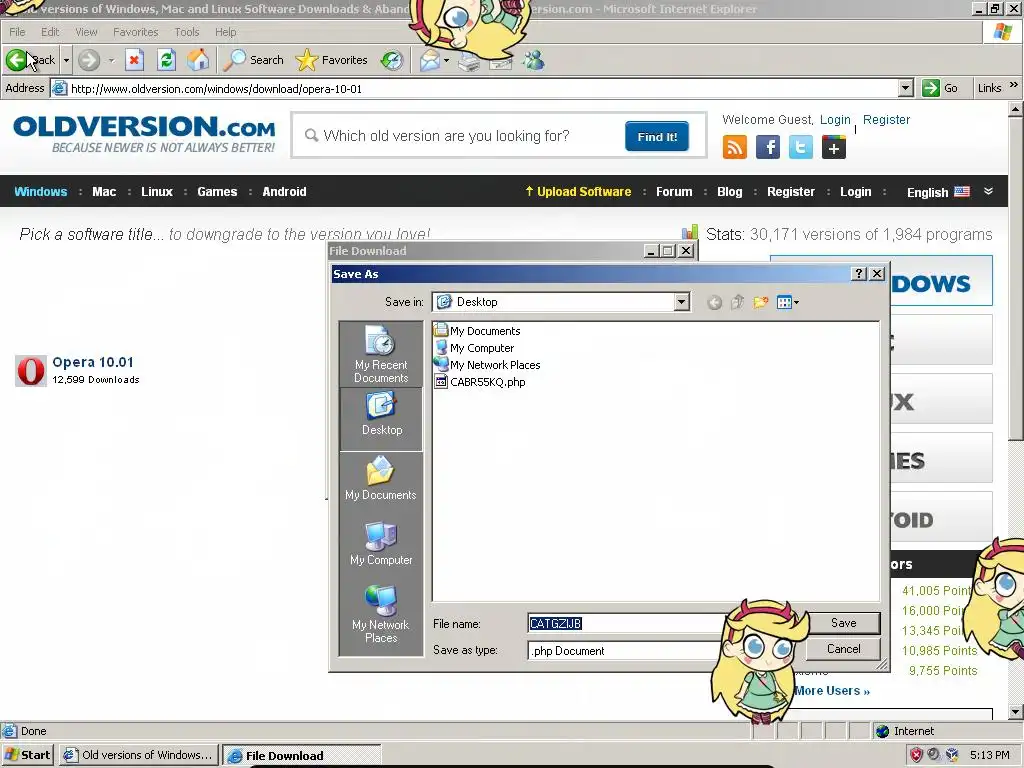Click Upload Software in the nav bar

click(578, 191)
